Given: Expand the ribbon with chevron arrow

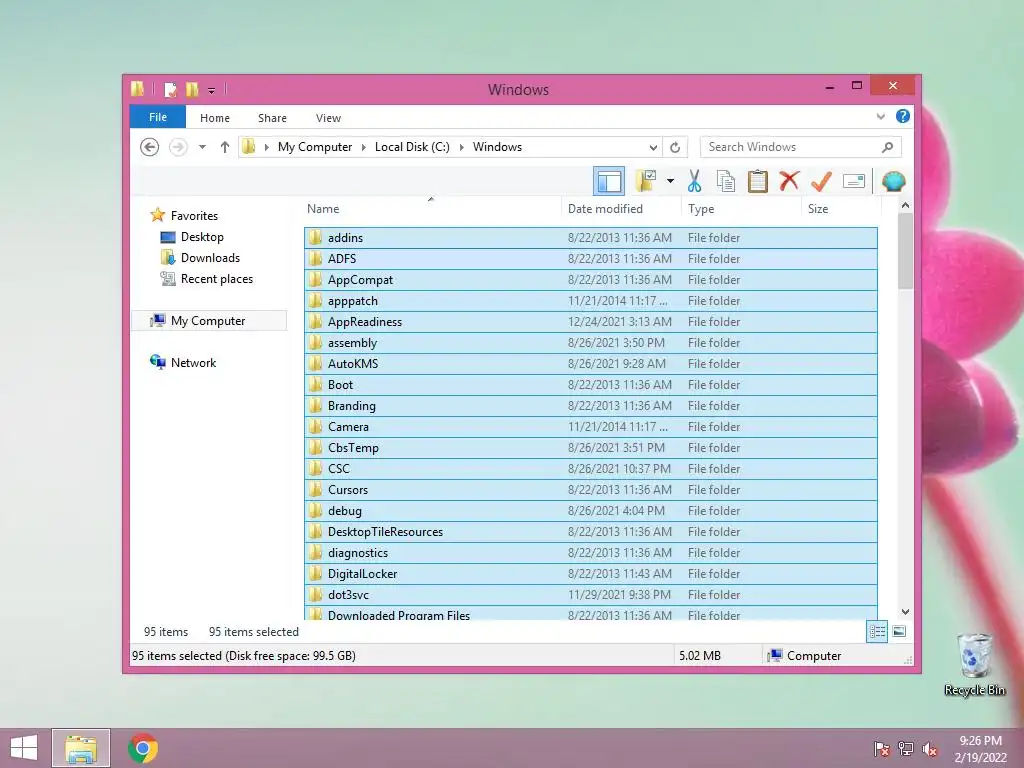Looking at the screenshot, I should coord(880,116).
